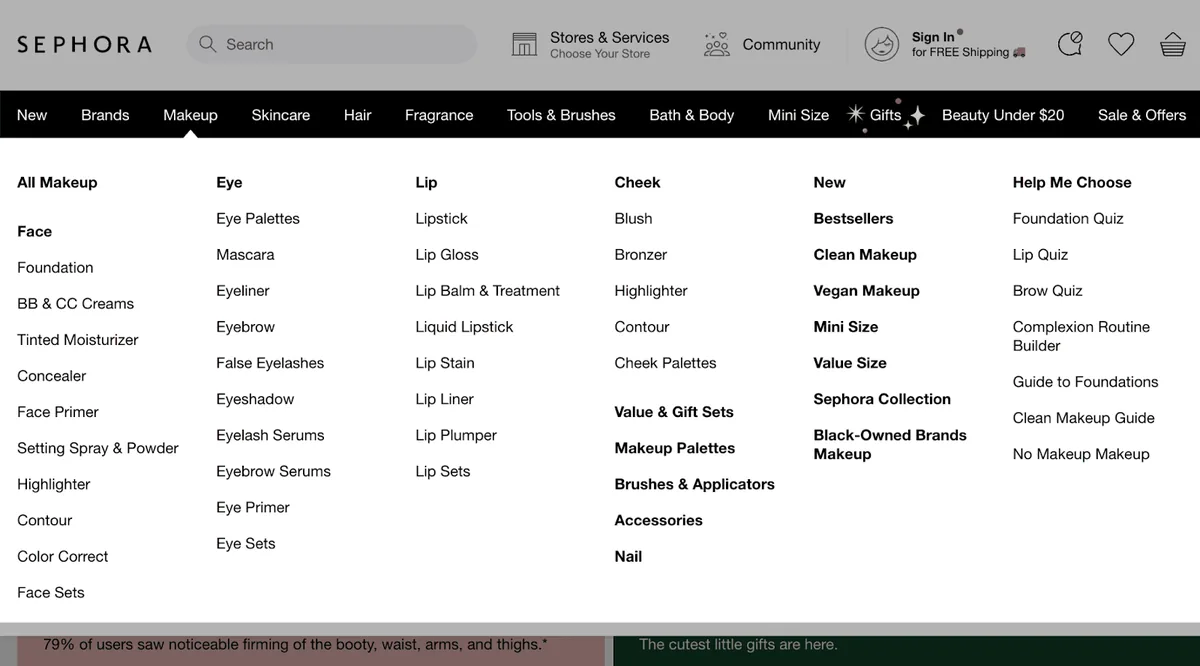Click Sign In for FREE Shipping
Image resolution: width=1200 pixels, height=666 pixels.
pyautogui.click(x=968, y=45)
